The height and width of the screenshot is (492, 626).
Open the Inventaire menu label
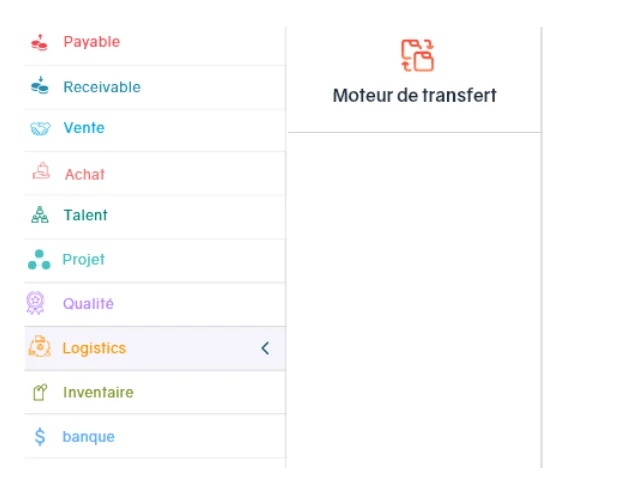[98, 392]
